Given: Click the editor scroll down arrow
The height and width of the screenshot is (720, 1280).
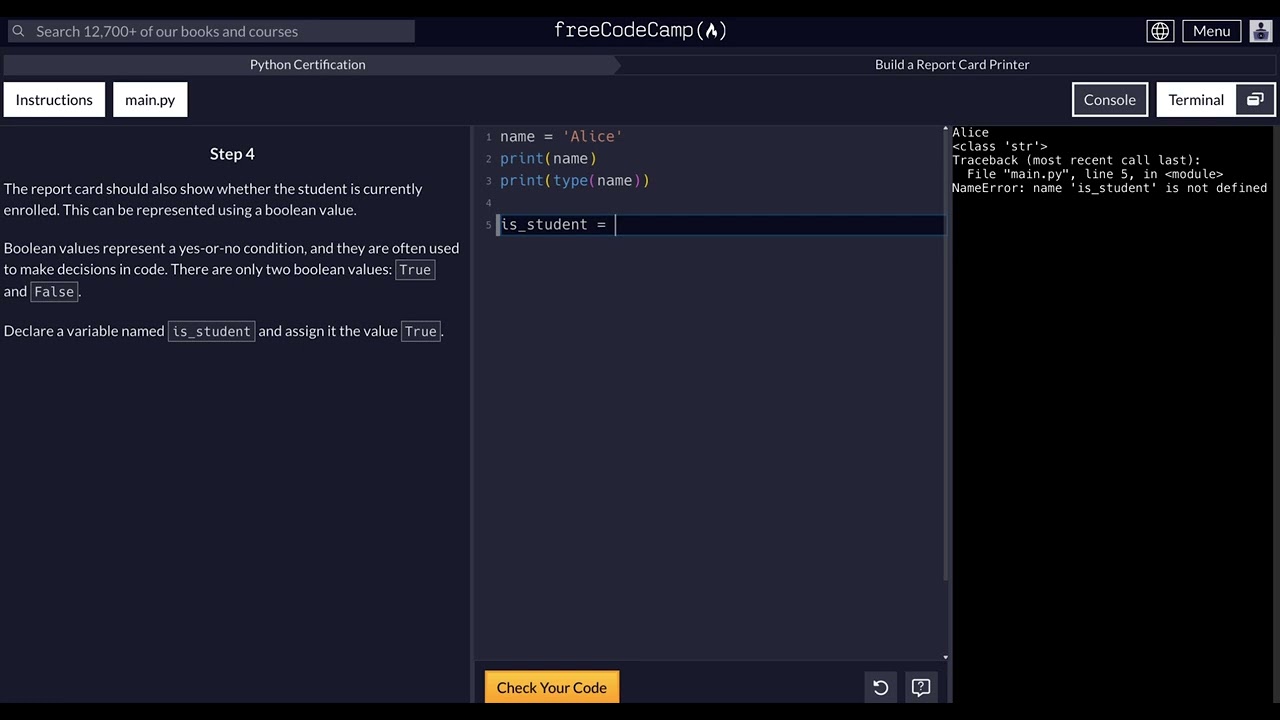Looking at the screenshot, I should (x=946, y=657).
